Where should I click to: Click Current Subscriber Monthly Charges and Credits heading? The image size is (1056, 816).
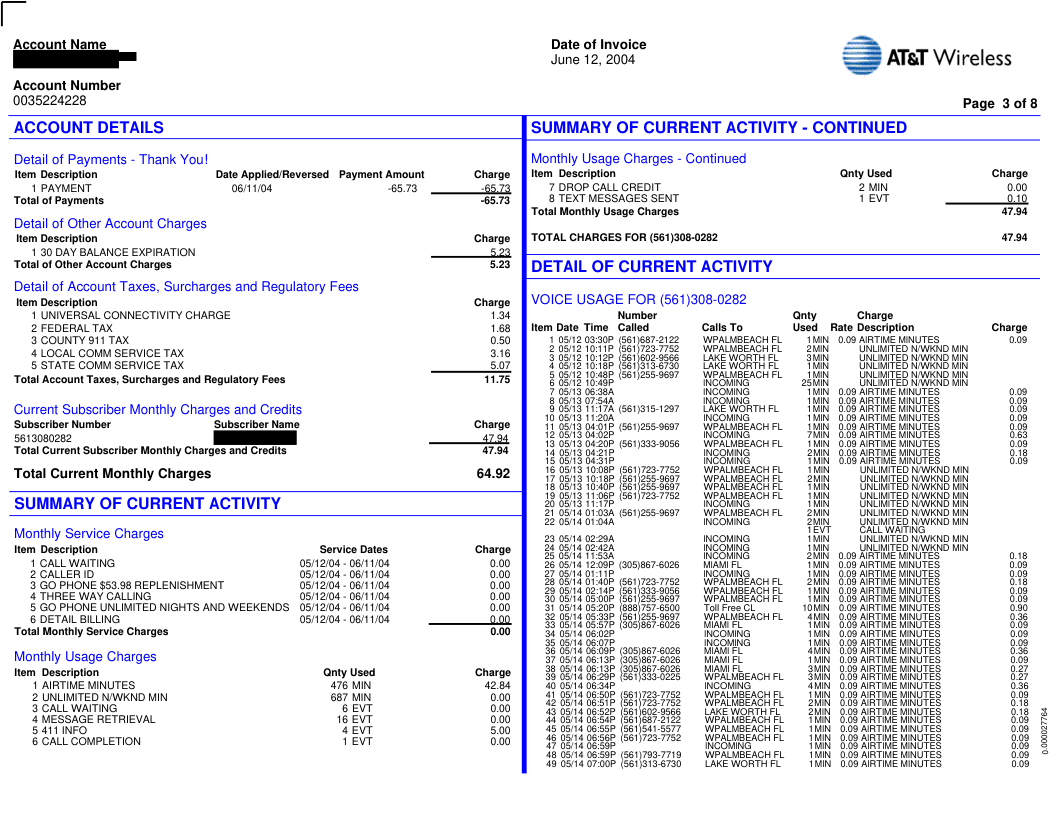coord(158,409)
